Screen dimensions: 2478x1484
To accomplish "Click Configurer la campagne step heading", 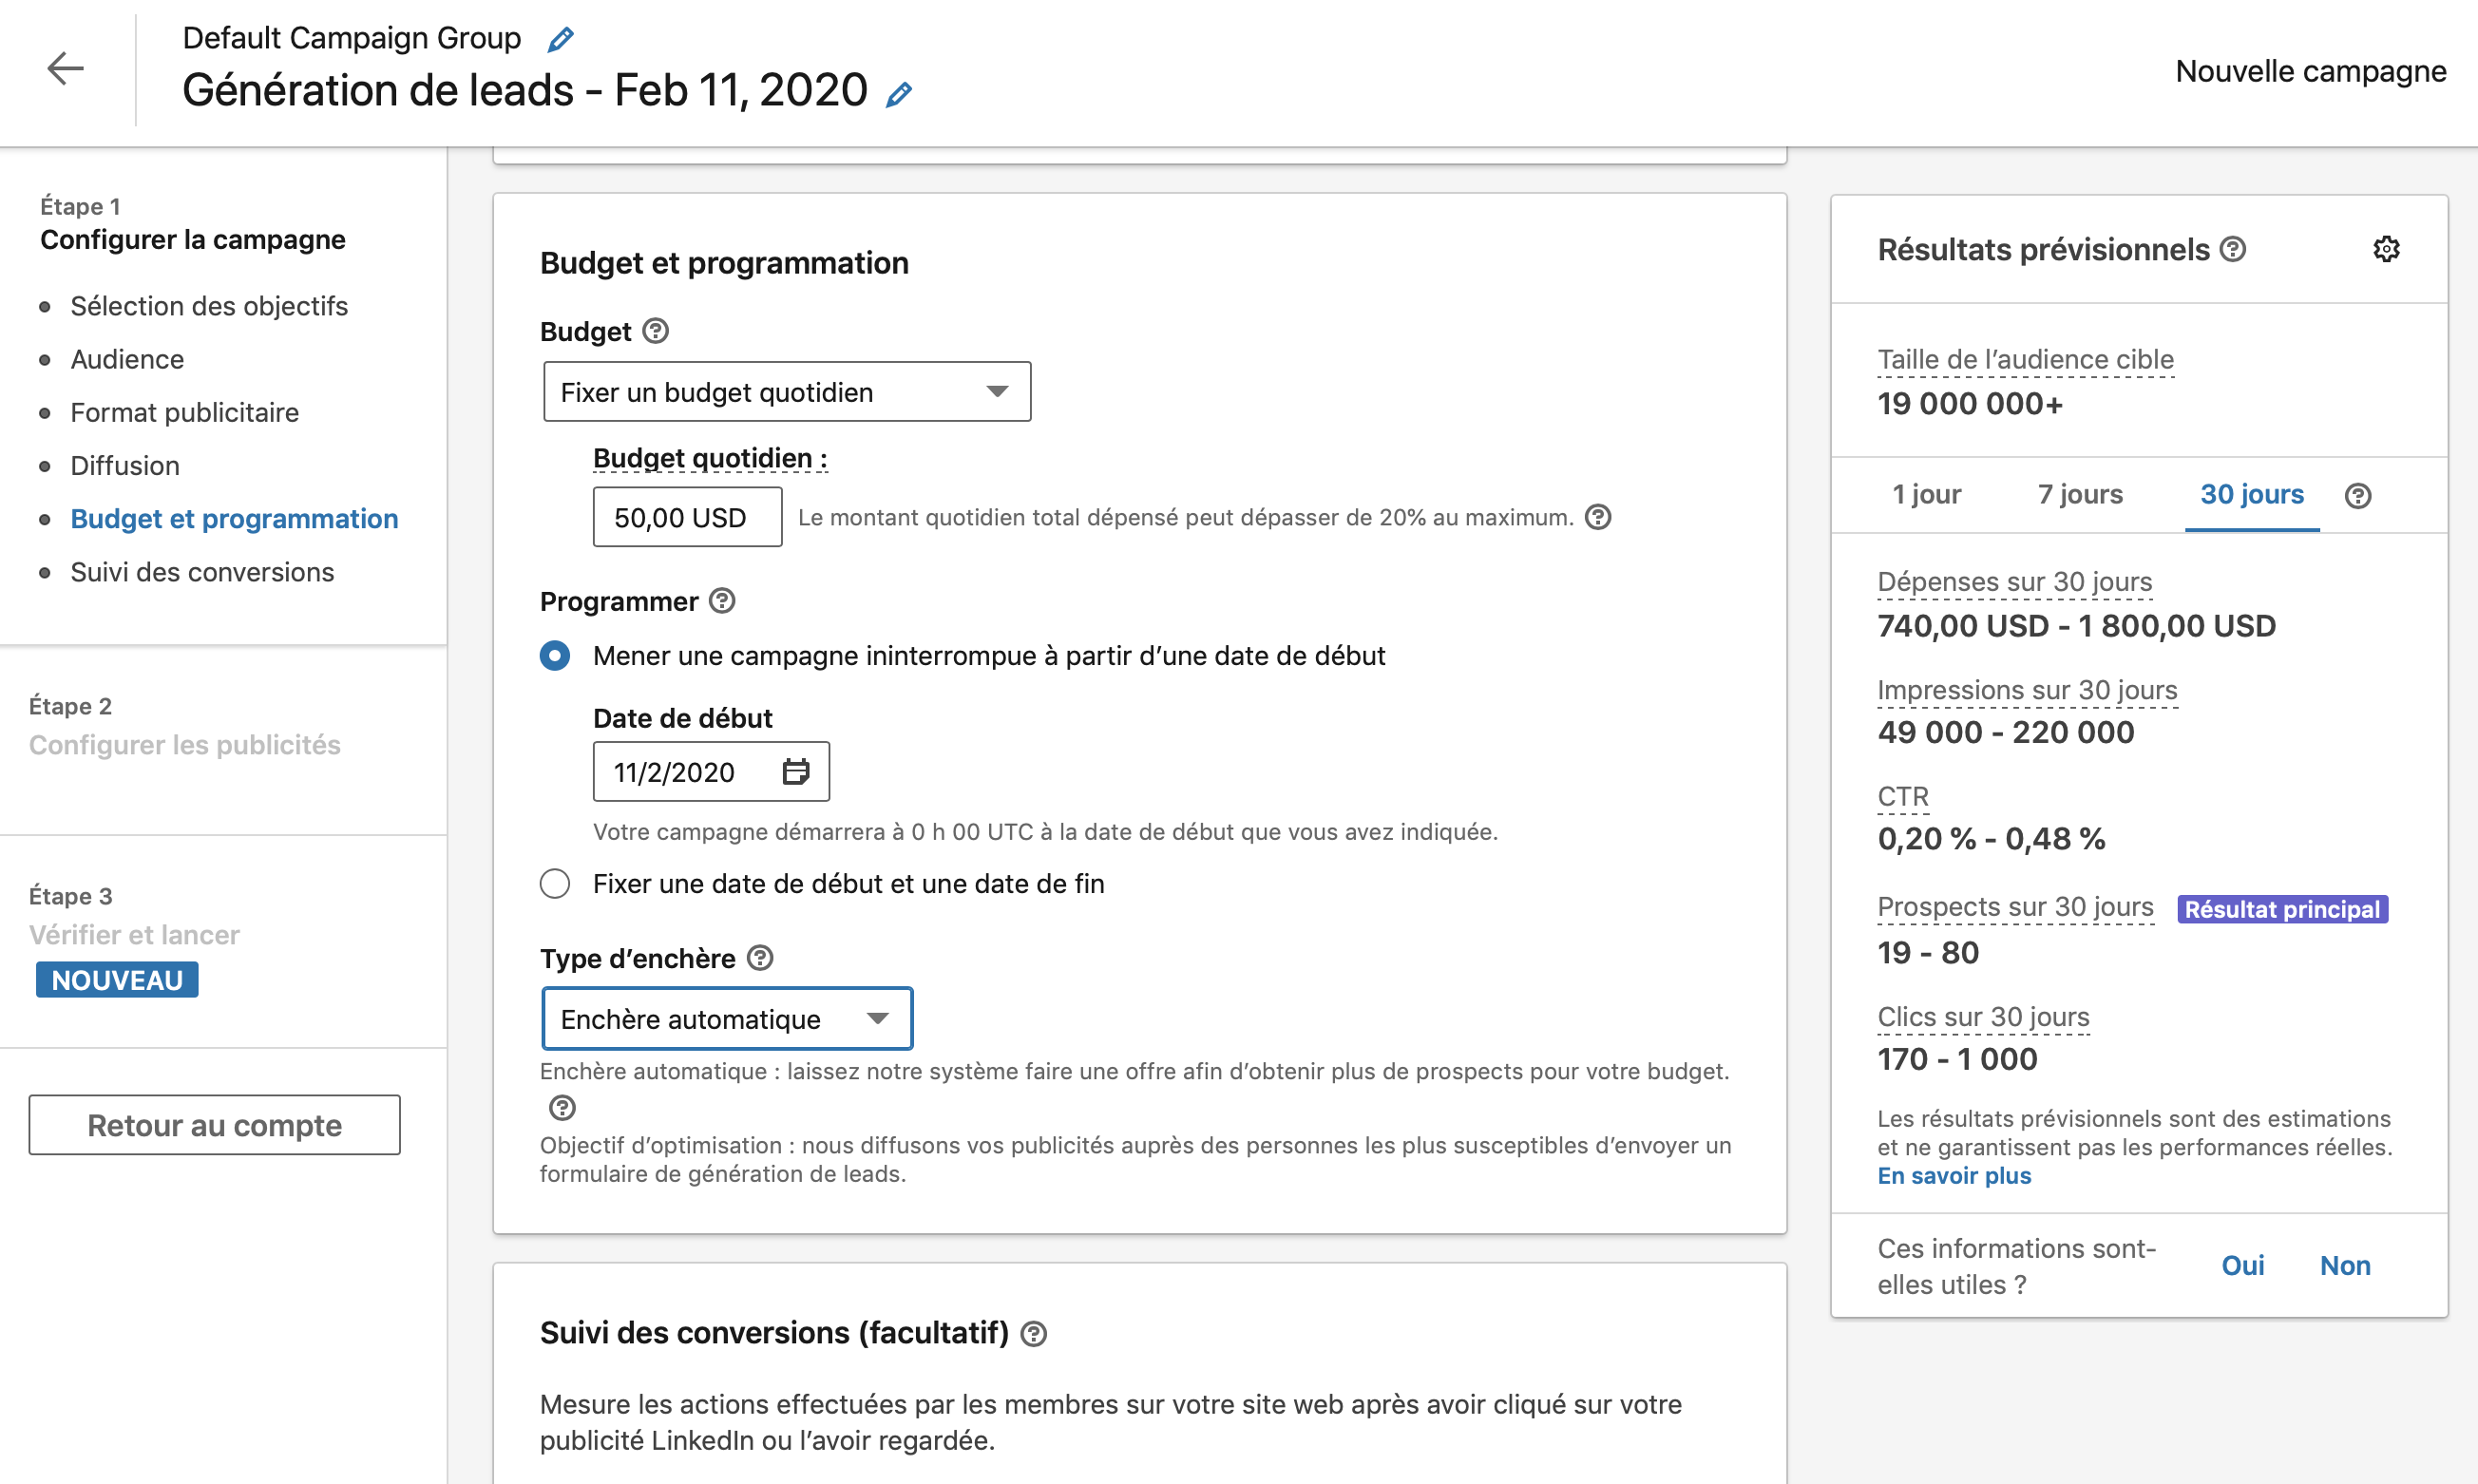I will (193, 240).
